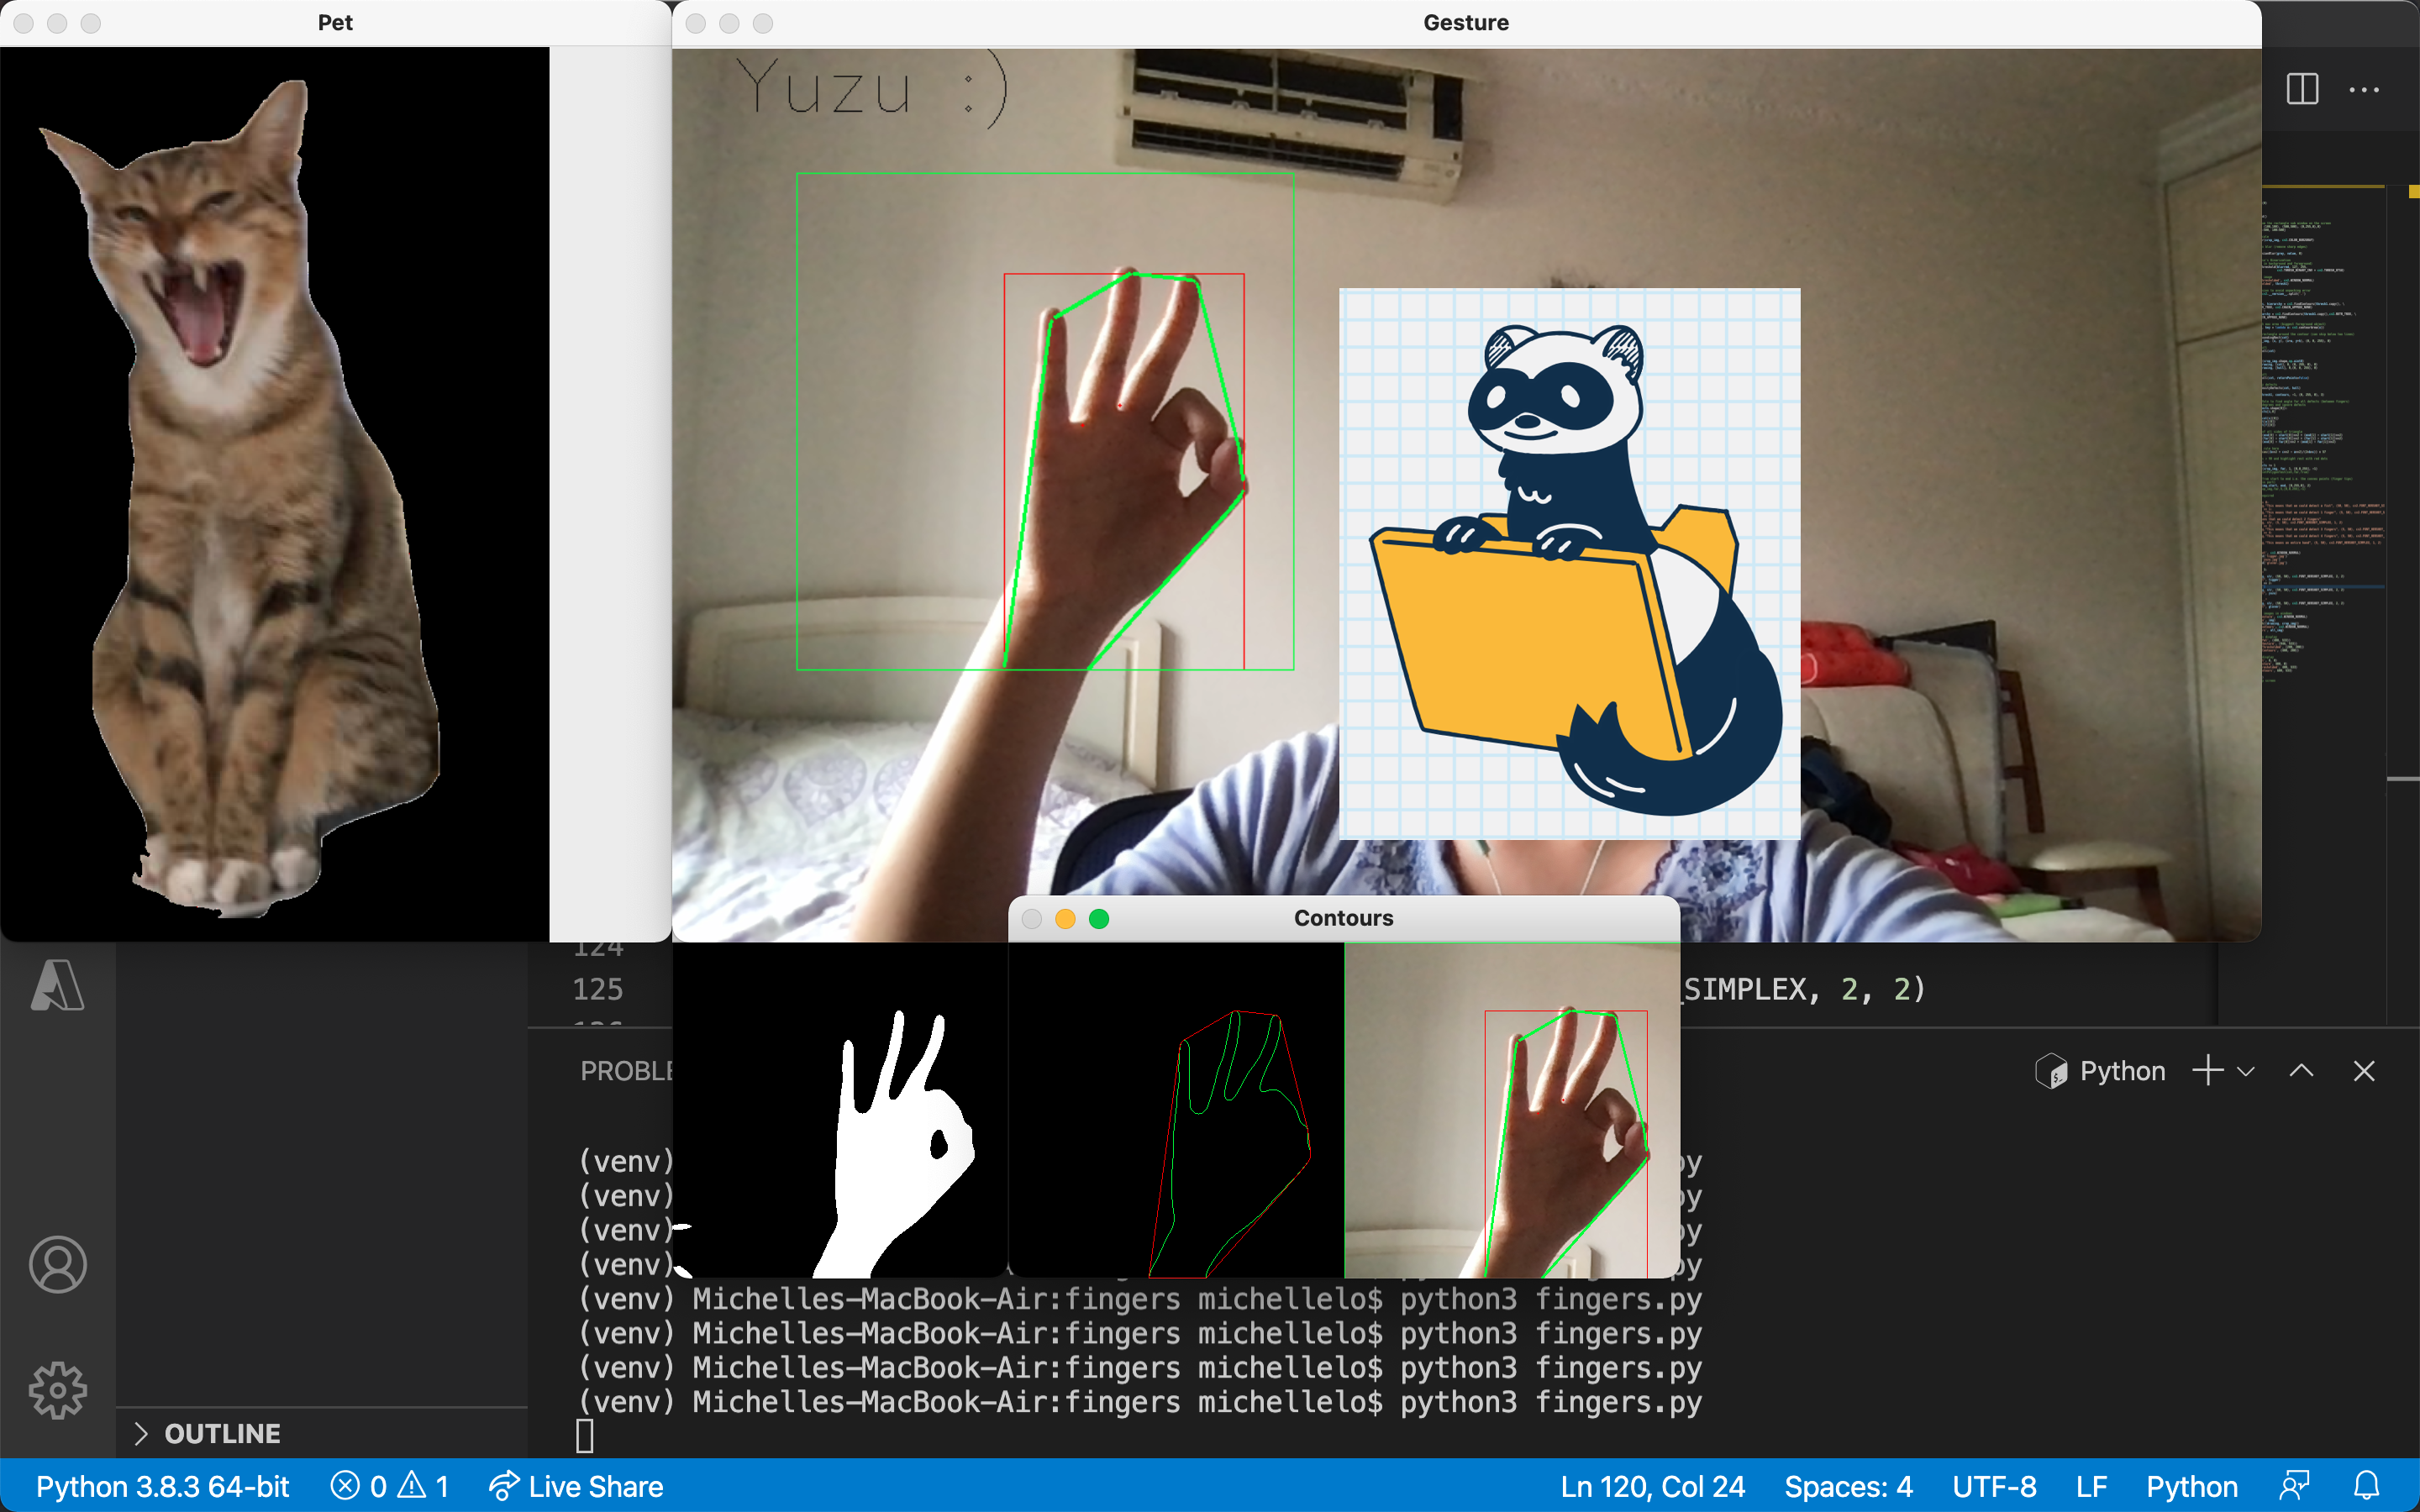Click the UTF-8 encoding selector

coord(1994,1486)
